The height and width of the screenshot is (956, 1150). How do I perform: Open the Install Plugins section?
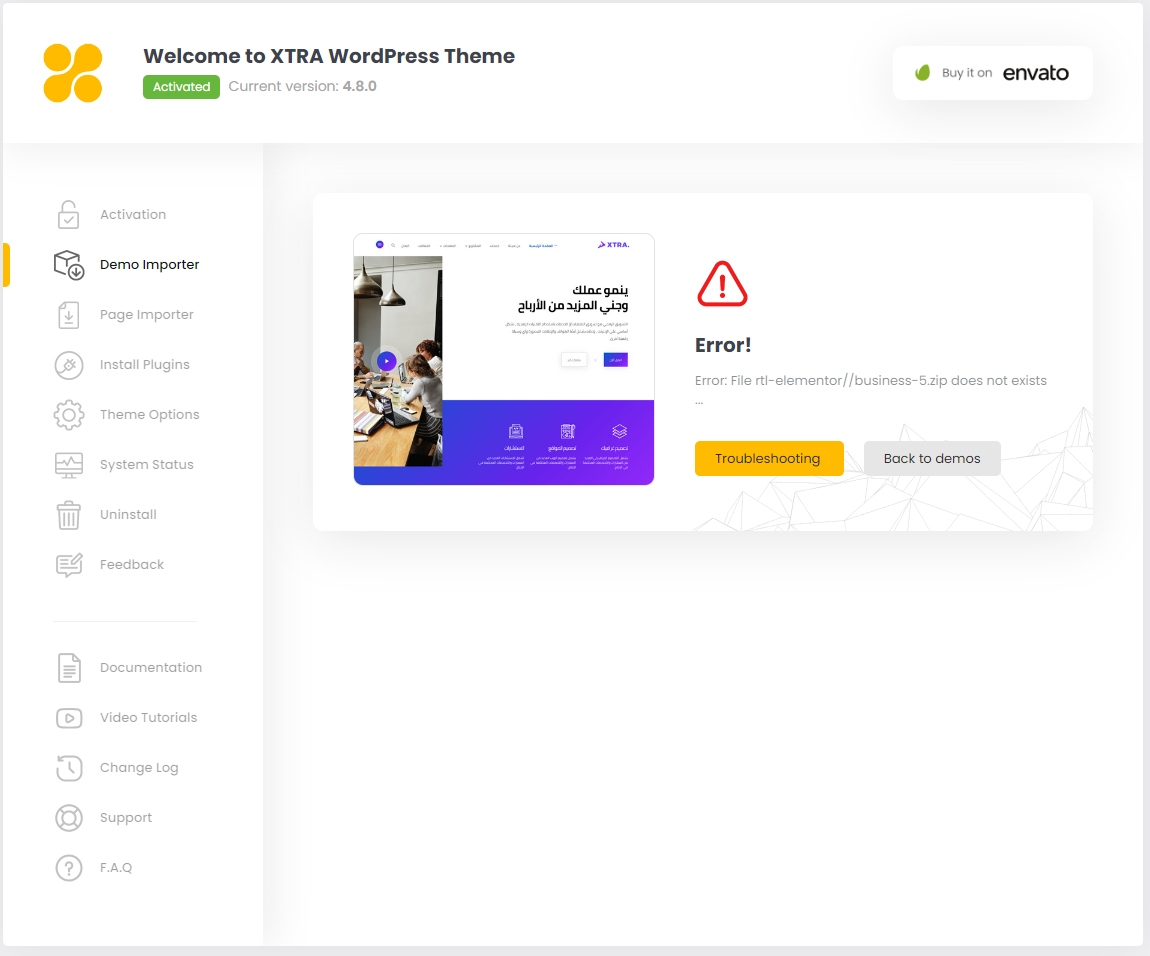(144, 365)
